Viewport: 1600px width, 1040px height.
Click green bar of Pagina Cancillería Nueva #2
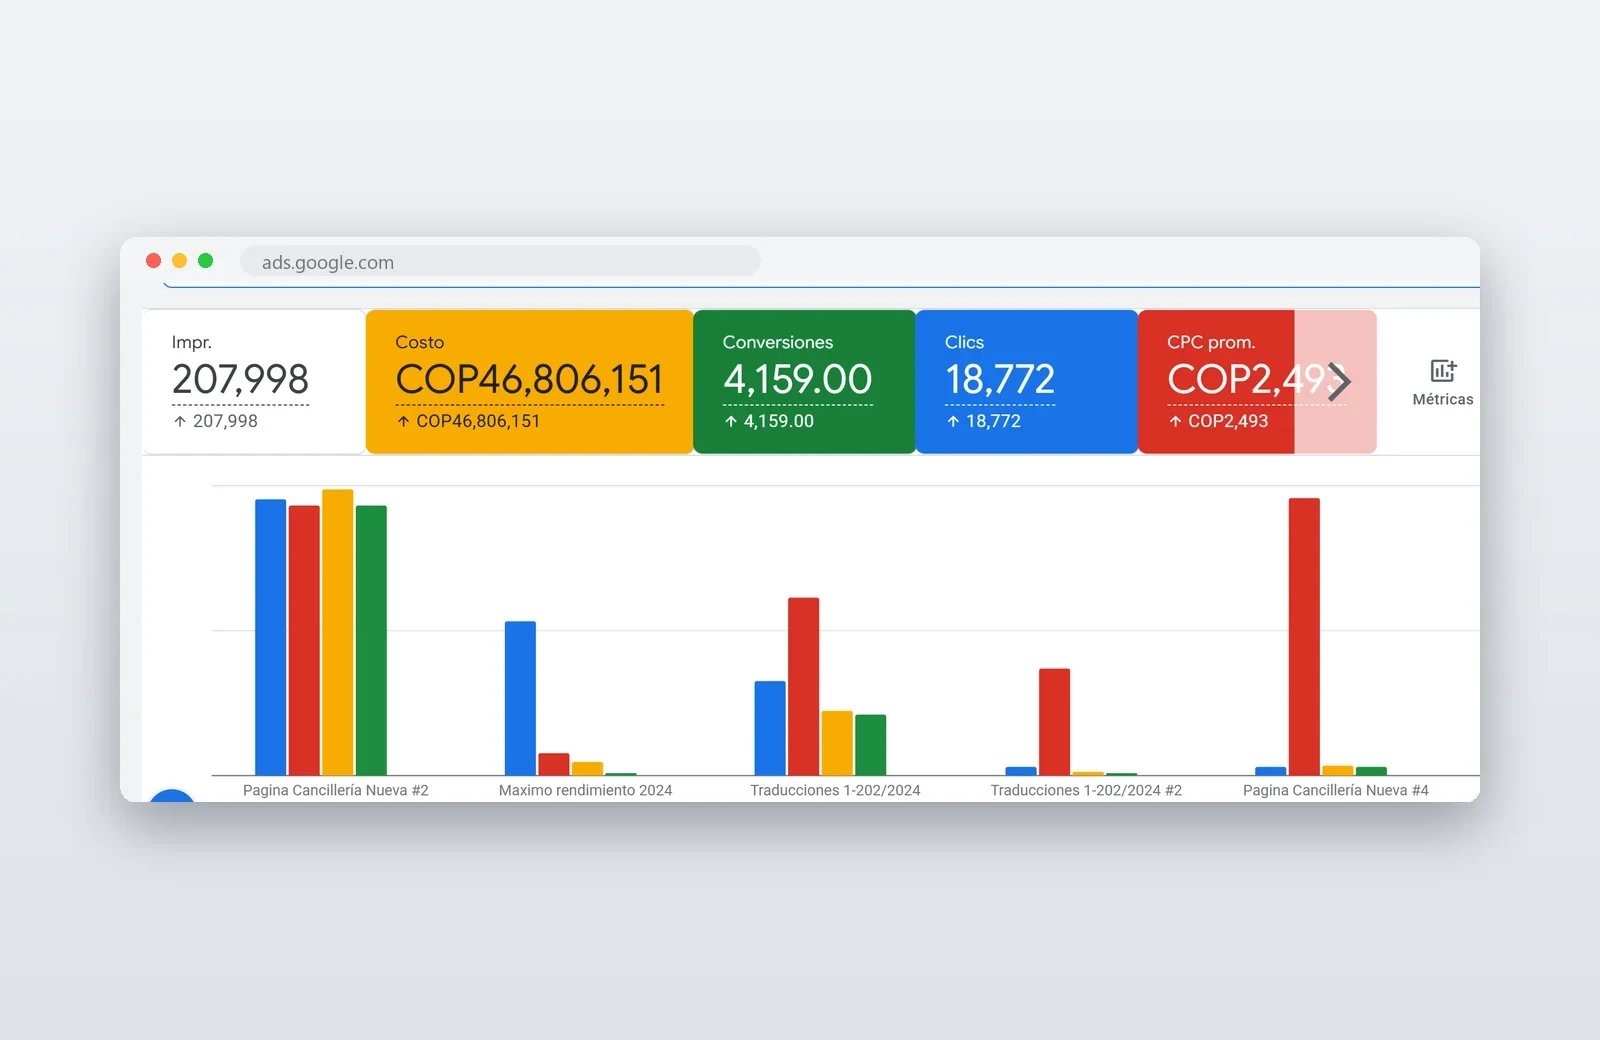pos(371,640)
